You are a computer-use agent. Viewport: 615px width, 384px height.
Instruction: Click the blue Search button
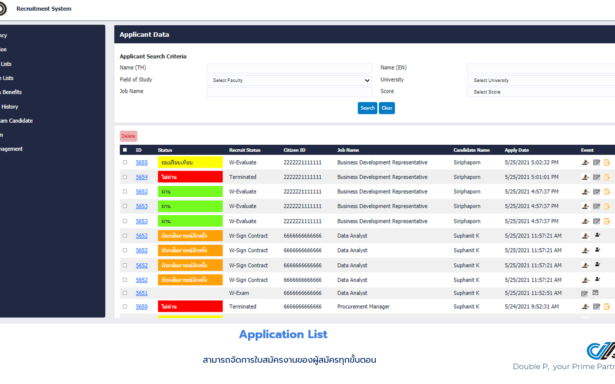368,108
